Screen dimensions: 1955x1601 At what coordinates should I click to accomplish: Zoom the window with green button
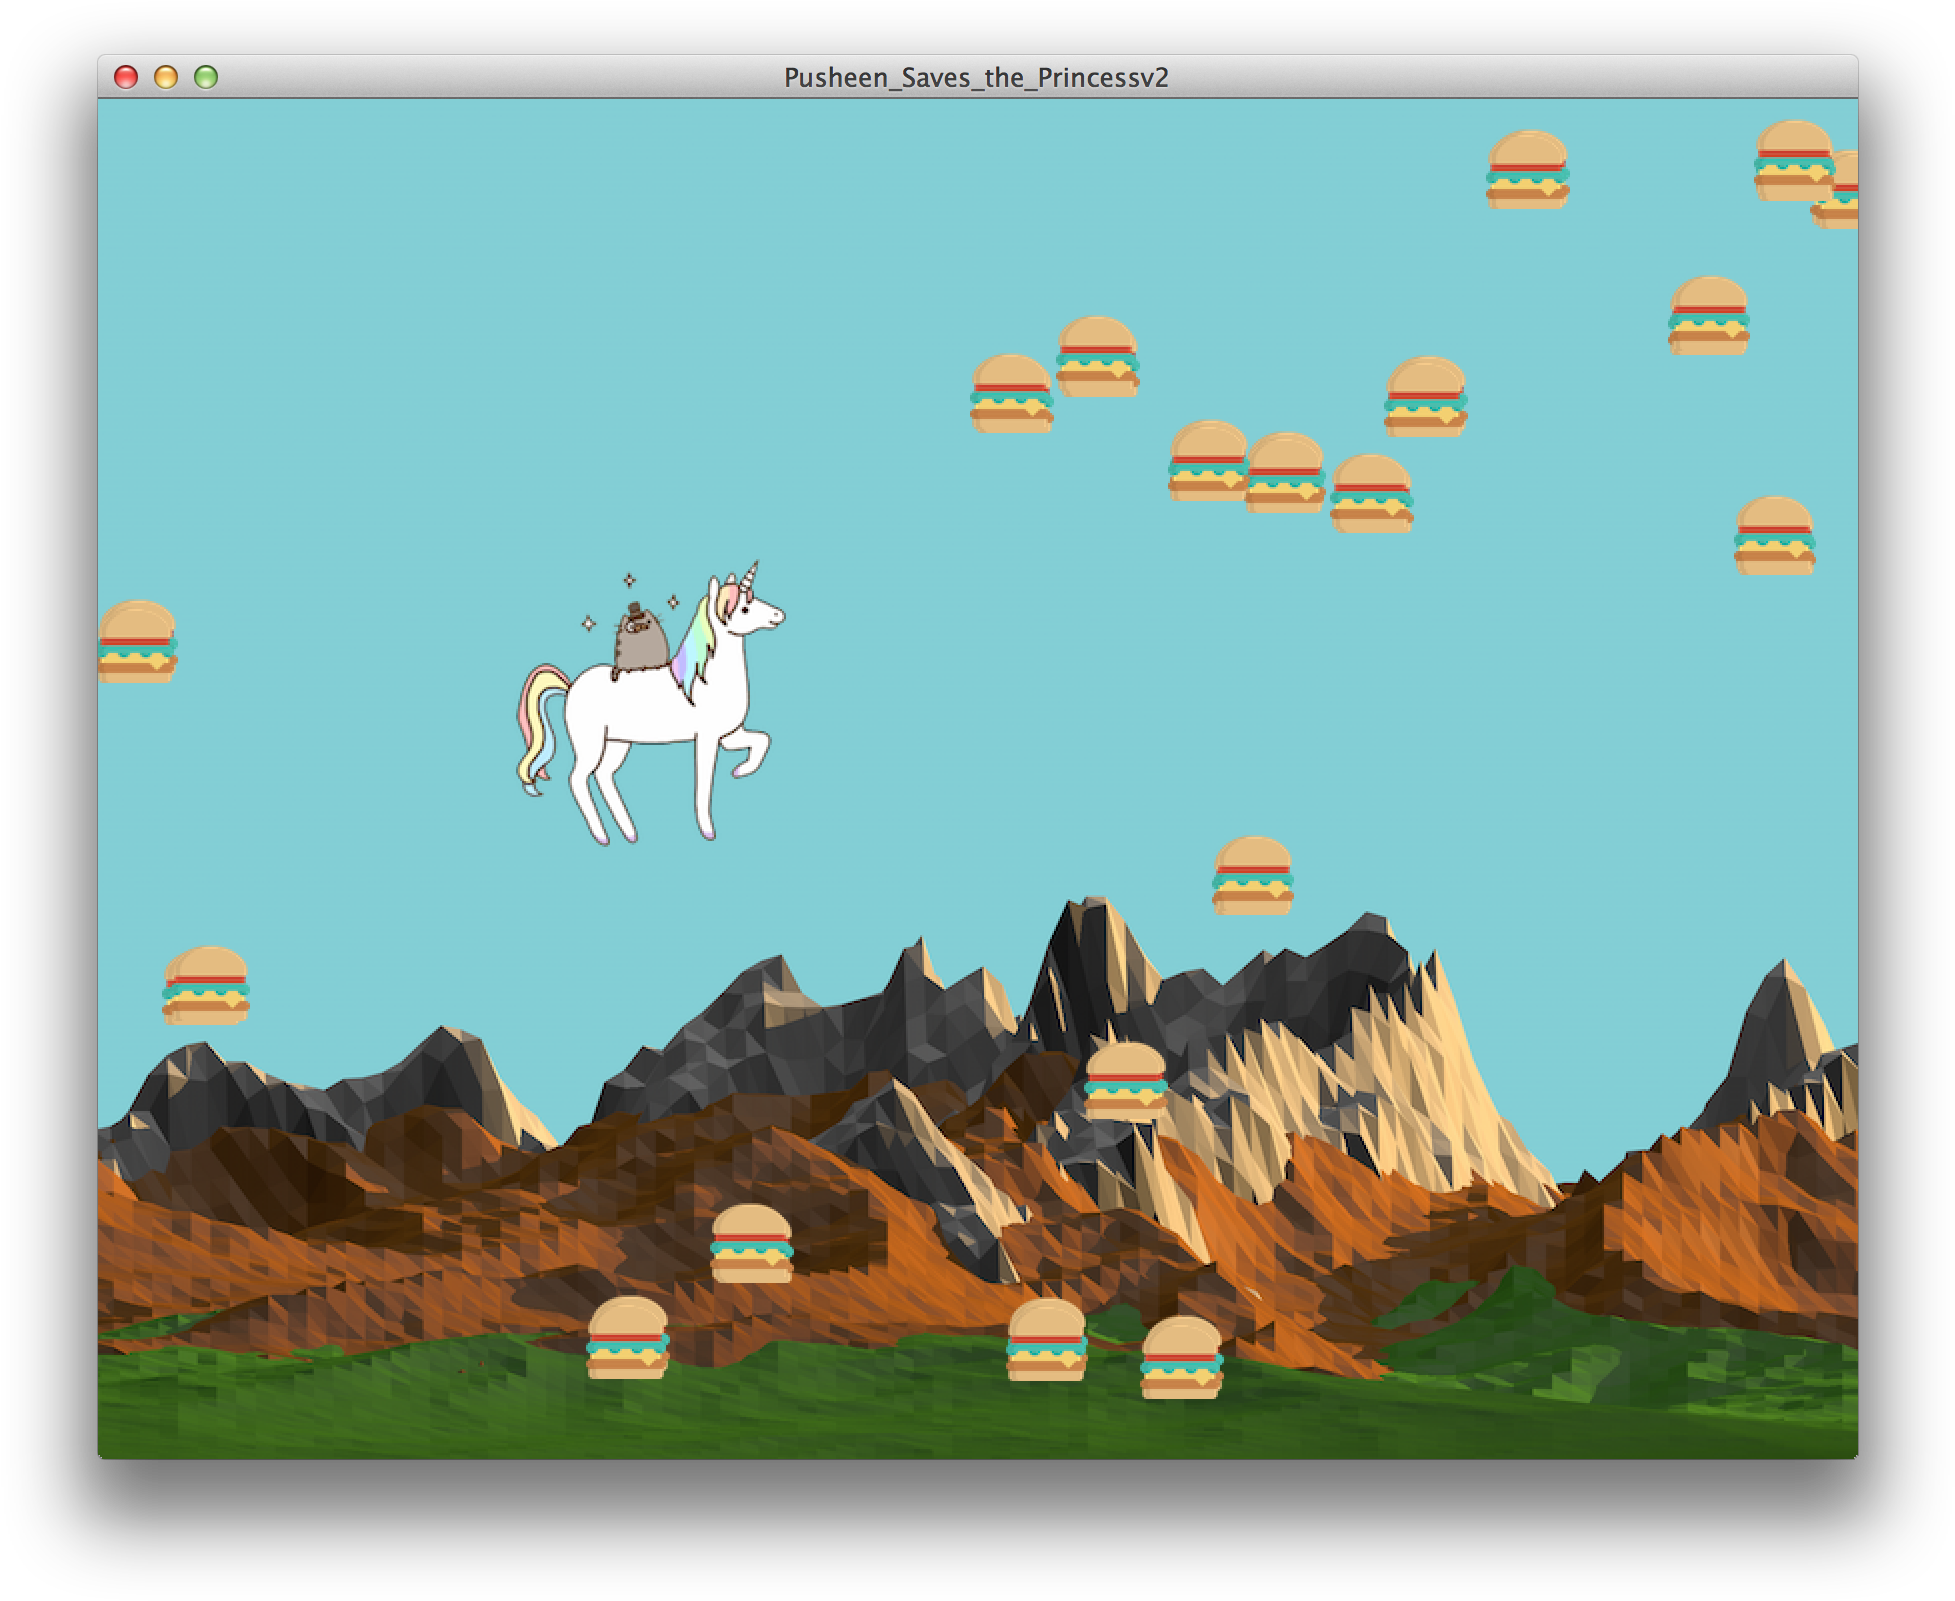point(206,77)
